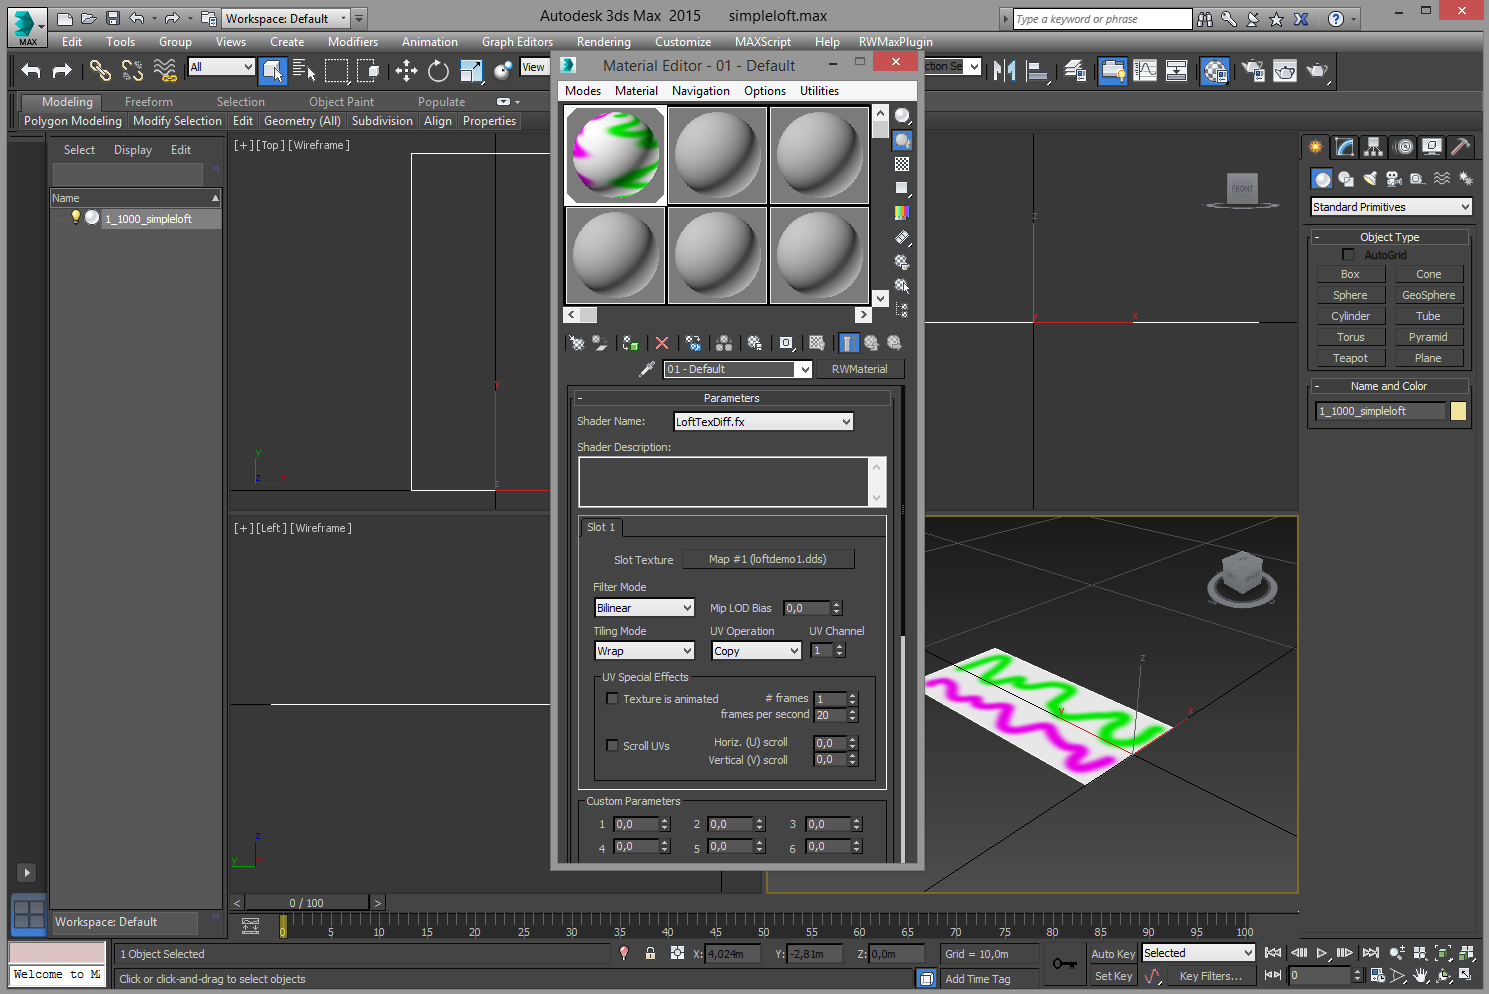Open the MAXScript menu
This screenshot has width=1489, height=994.
pos(762,42)
